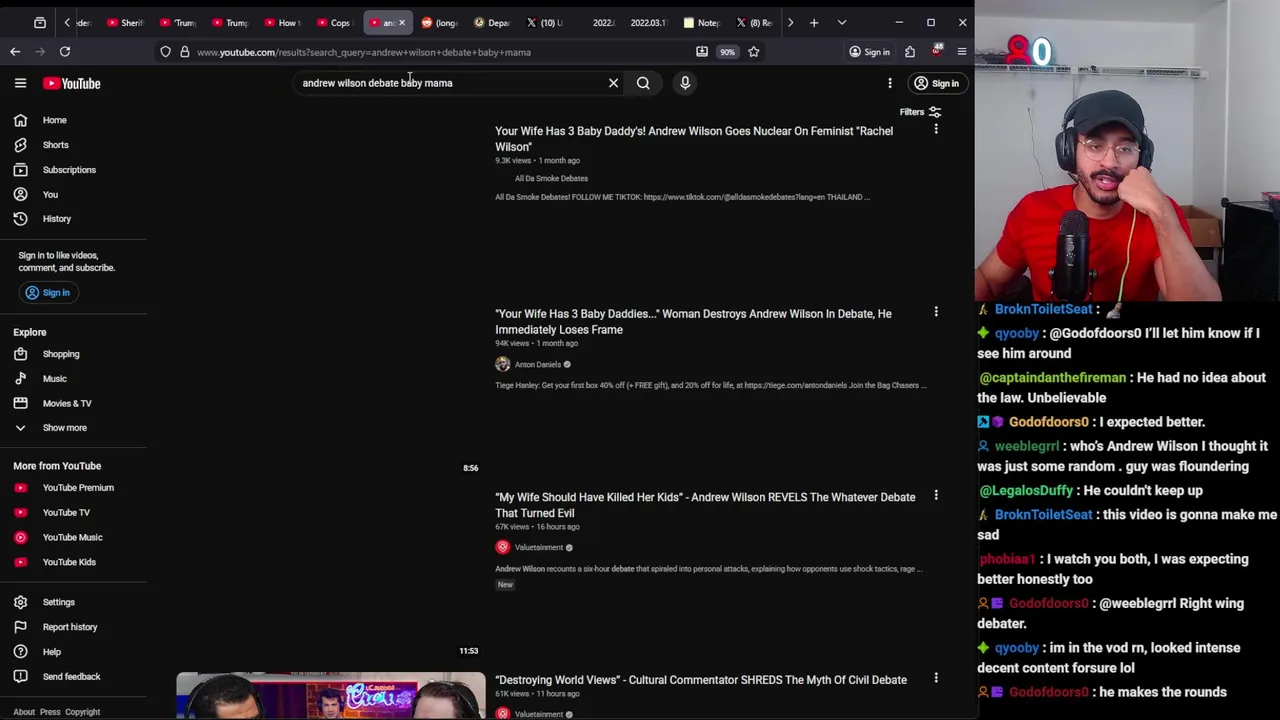The image size is (1280, 720).
Task: Open Anton Daniels channel
Action: click(x=537, y=364)
